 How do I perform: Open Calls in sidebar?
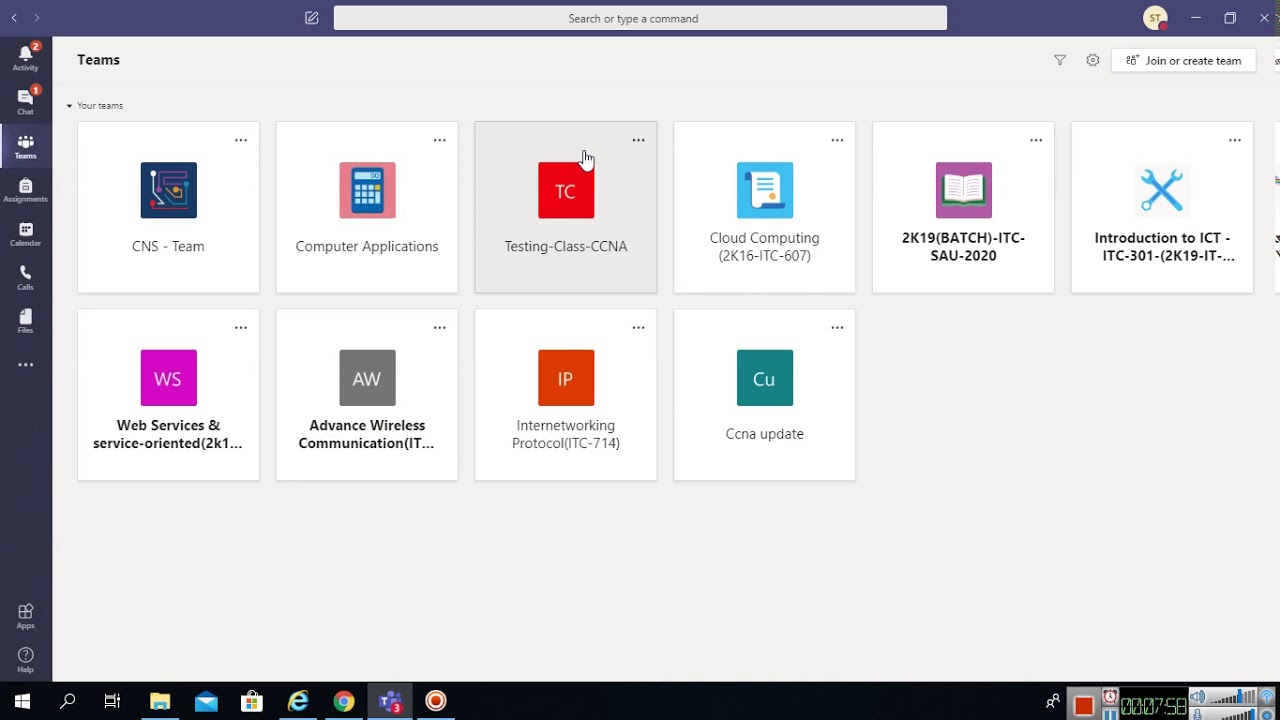[26, 278]
